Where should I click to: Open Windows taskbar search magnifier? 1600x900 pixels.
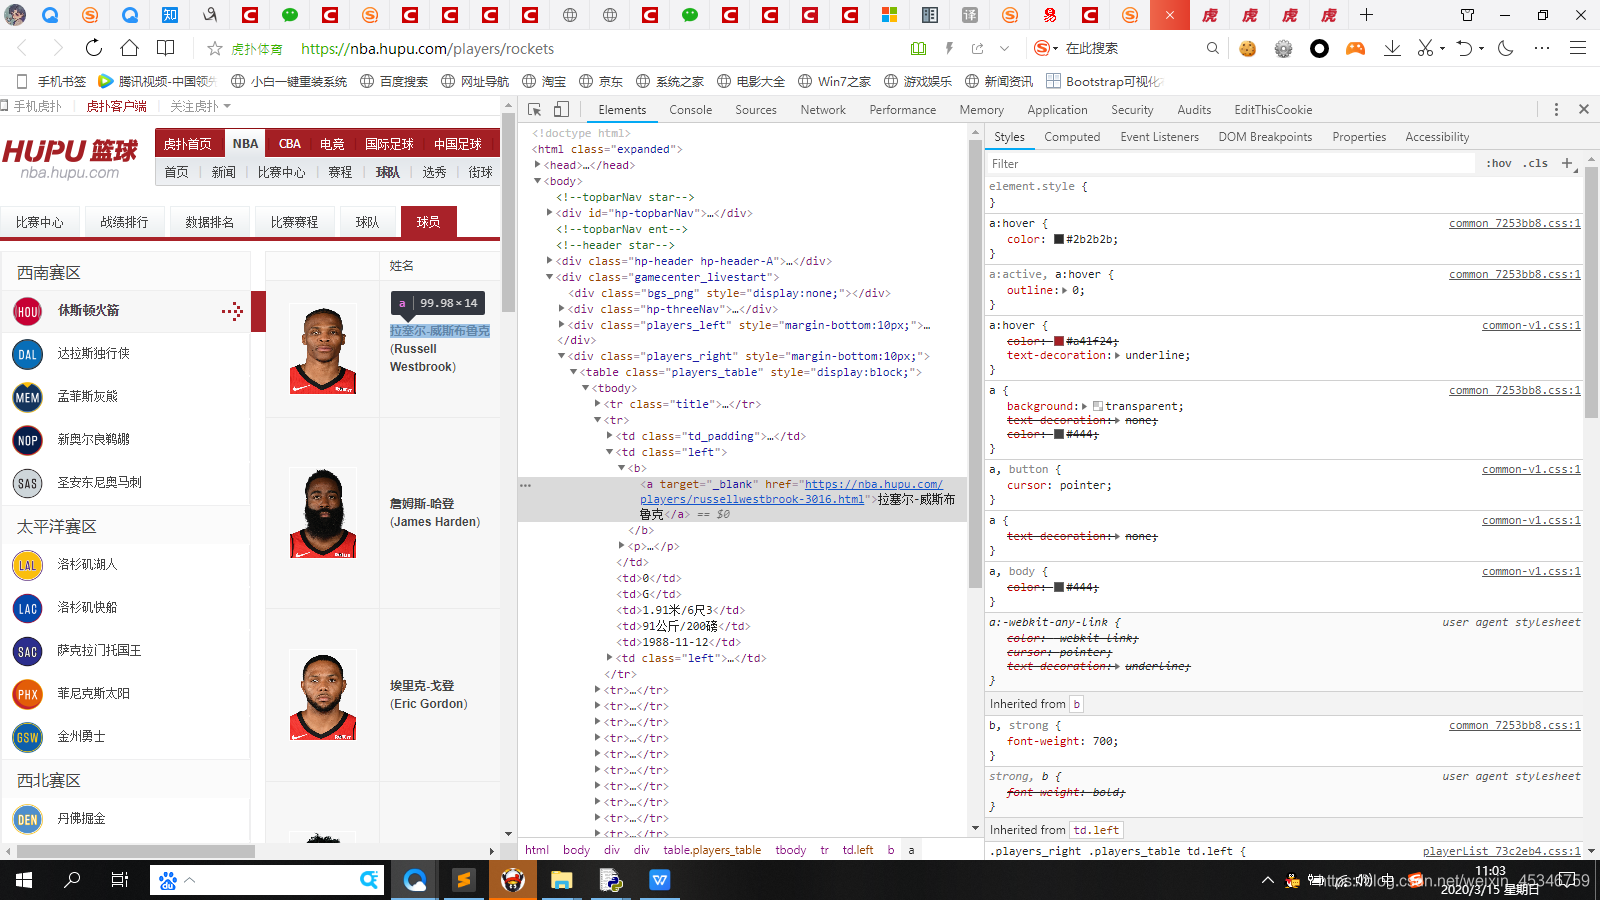click(x=72, y=880)
